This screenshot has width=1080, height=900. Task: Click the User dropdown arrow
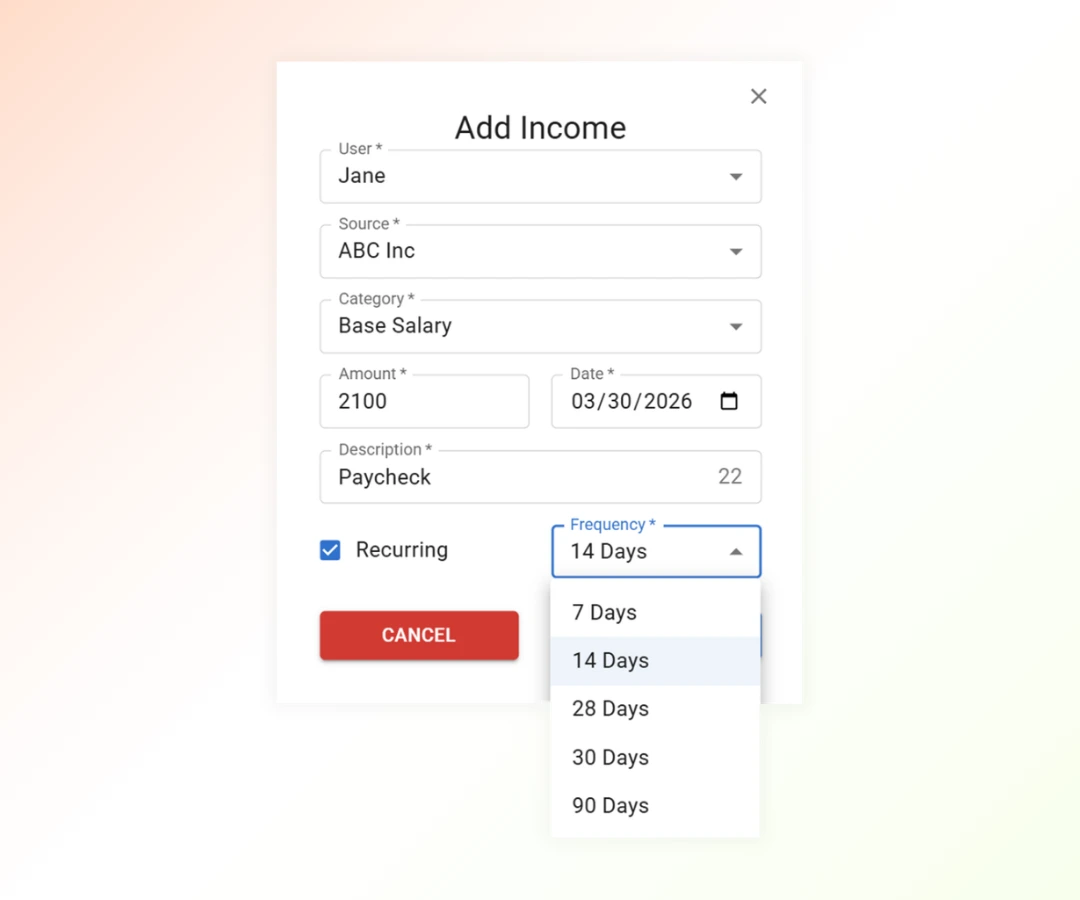pyautogui.click(x=736, y=177)
